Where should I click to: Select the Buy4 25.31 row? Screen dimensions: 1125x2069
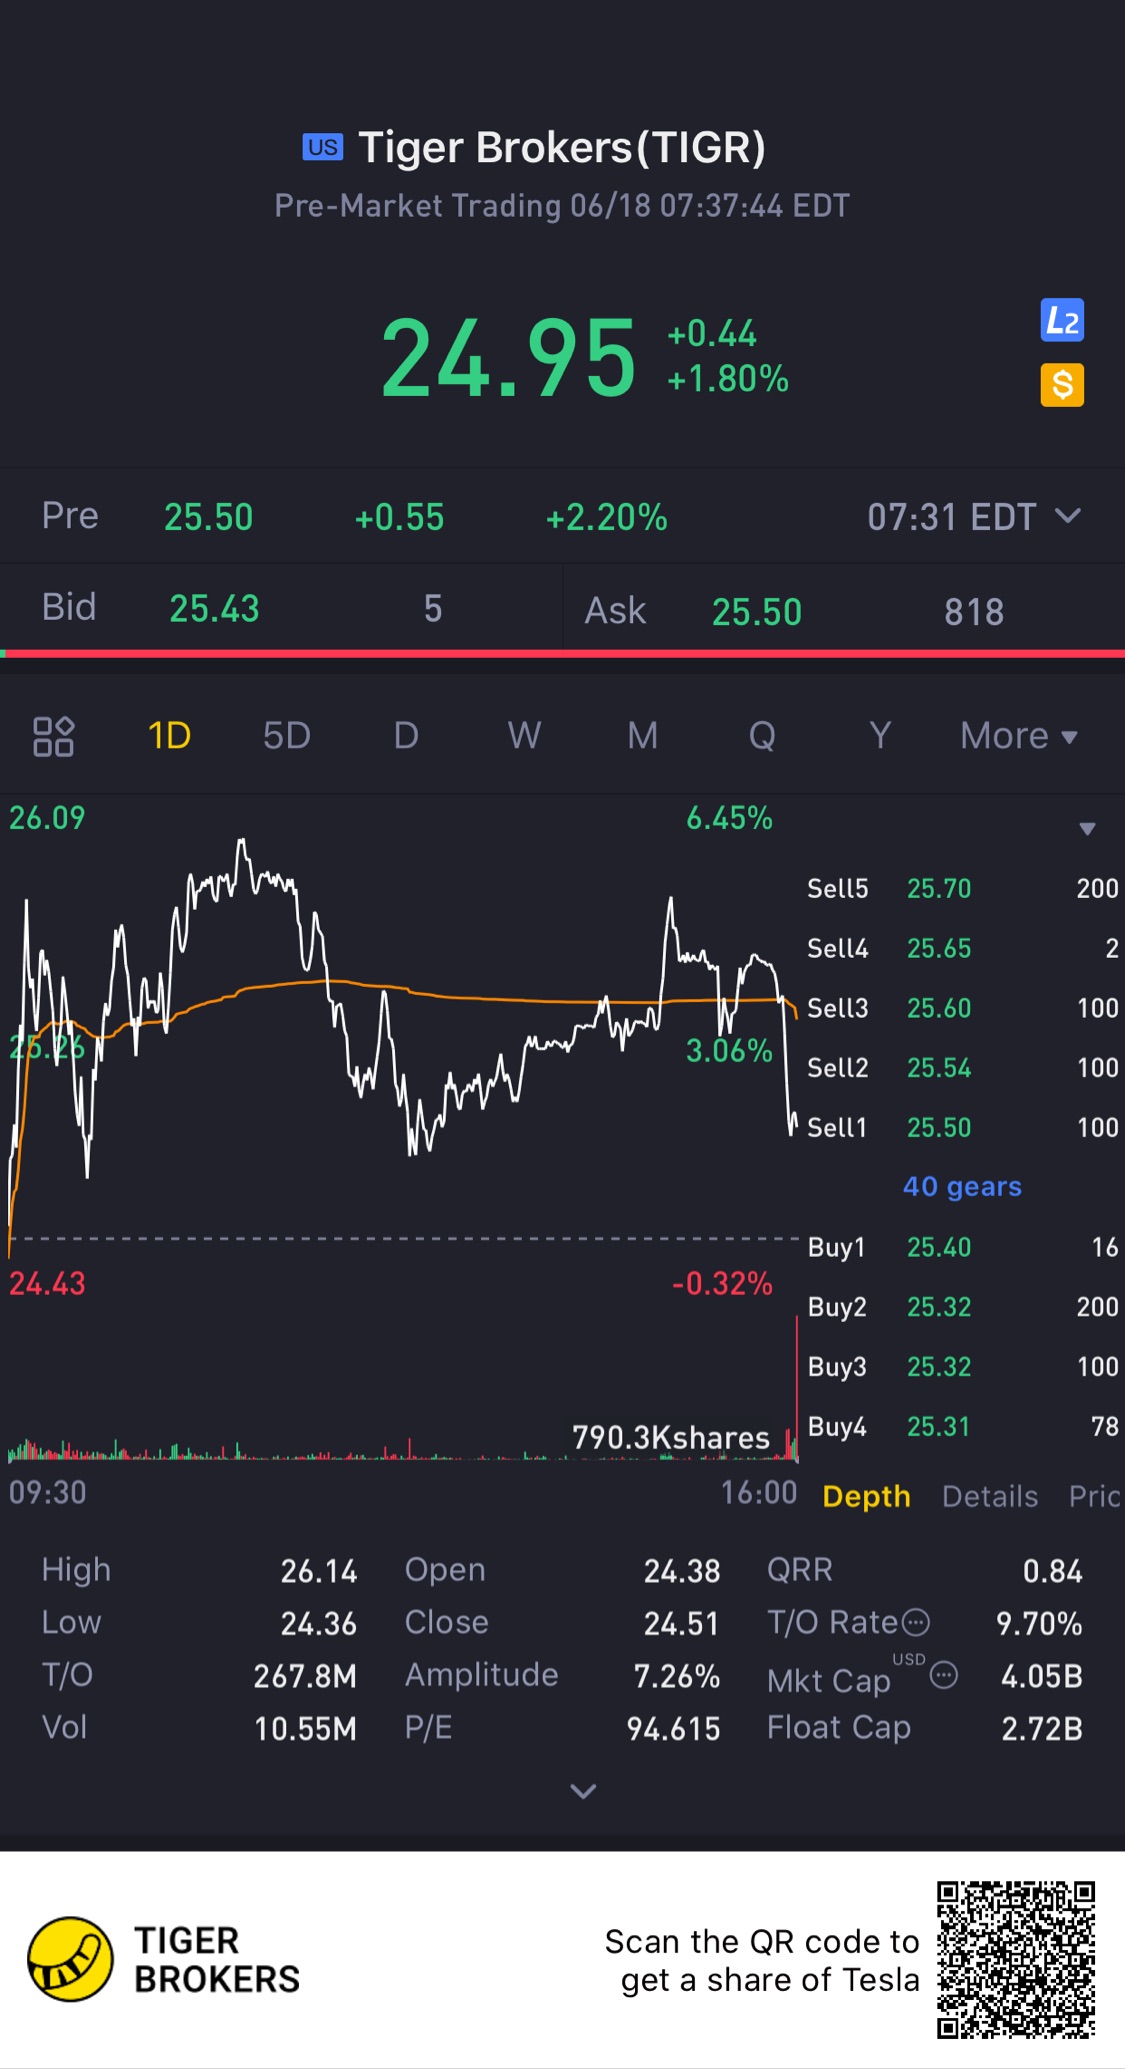pos(962,1426)
